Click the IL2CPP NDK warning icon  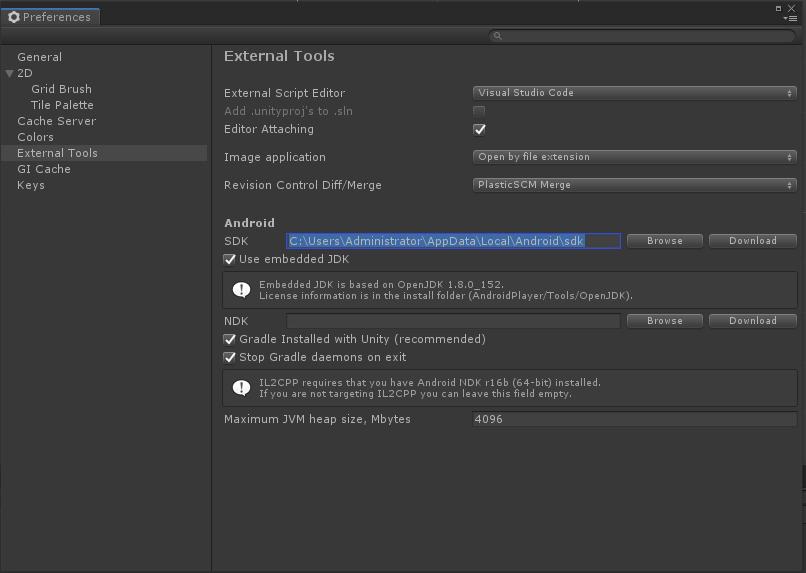click(241, 388)
